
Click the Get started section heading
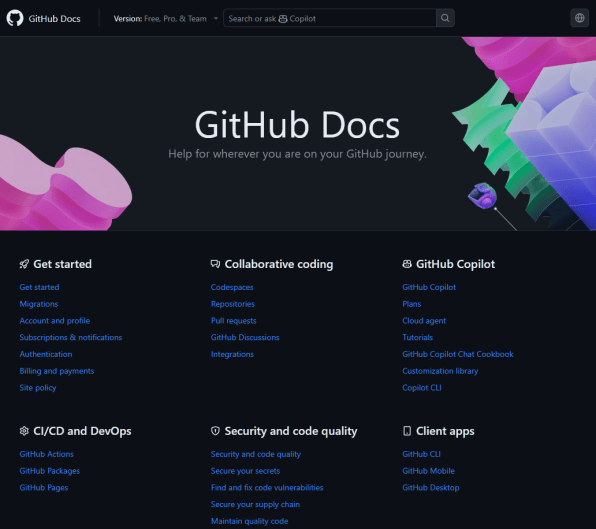click(x=62, y=264)
